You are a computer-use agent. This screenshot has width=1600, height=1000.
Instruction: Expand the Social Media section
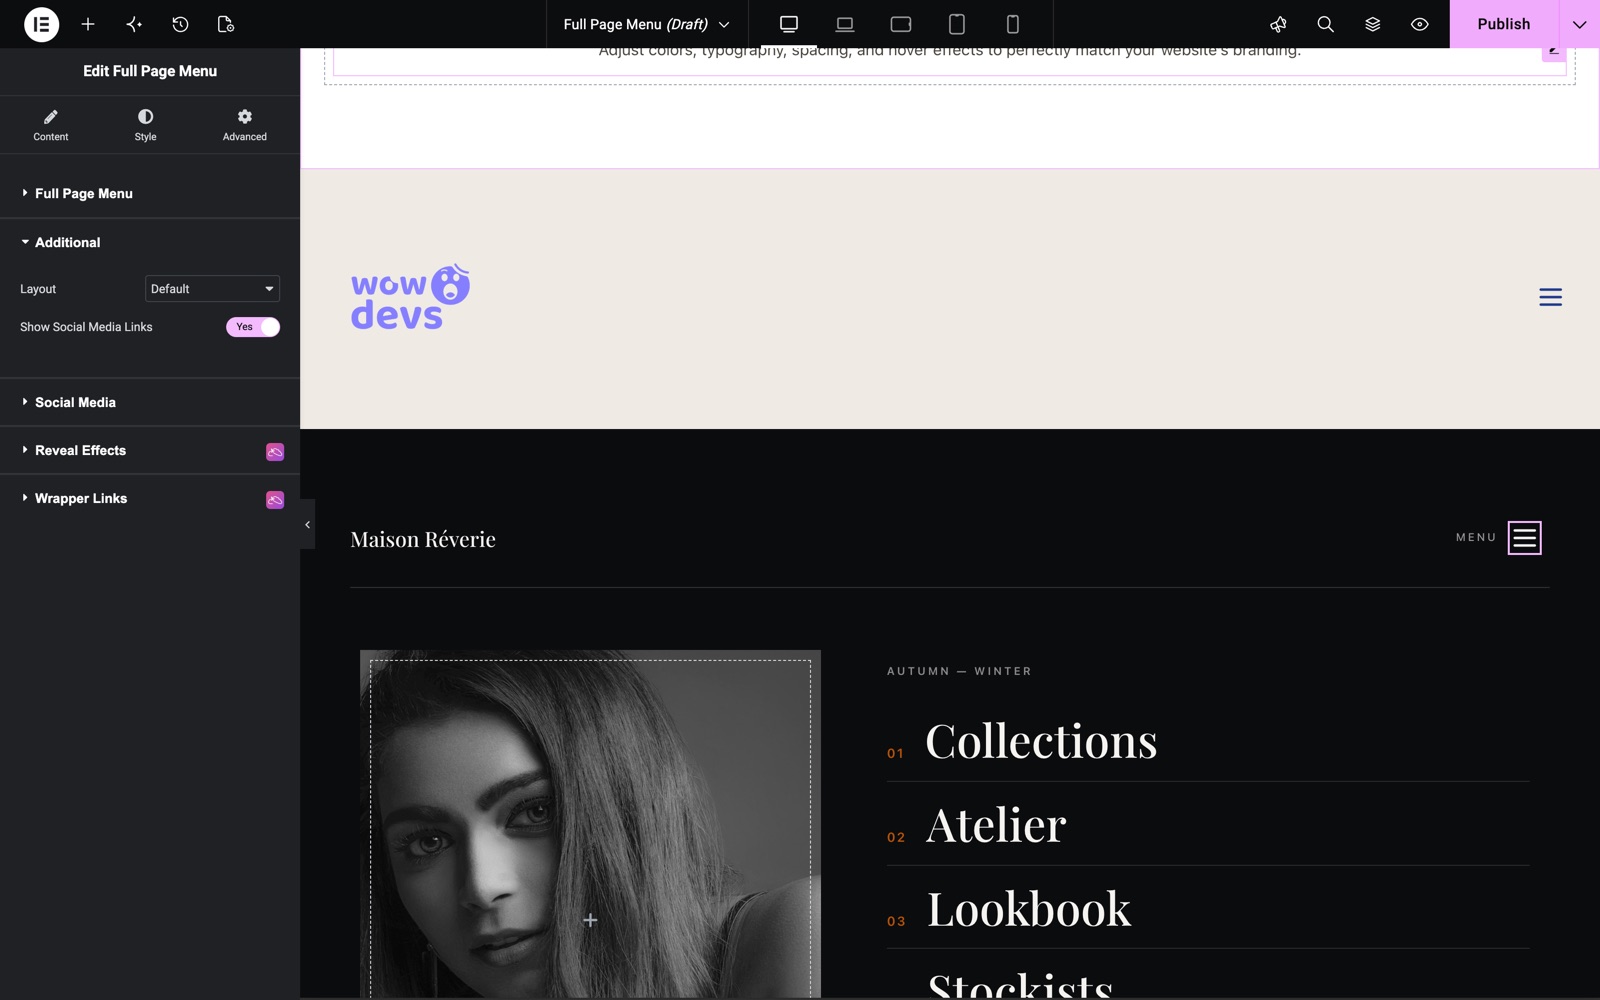(x=150, y=402)
